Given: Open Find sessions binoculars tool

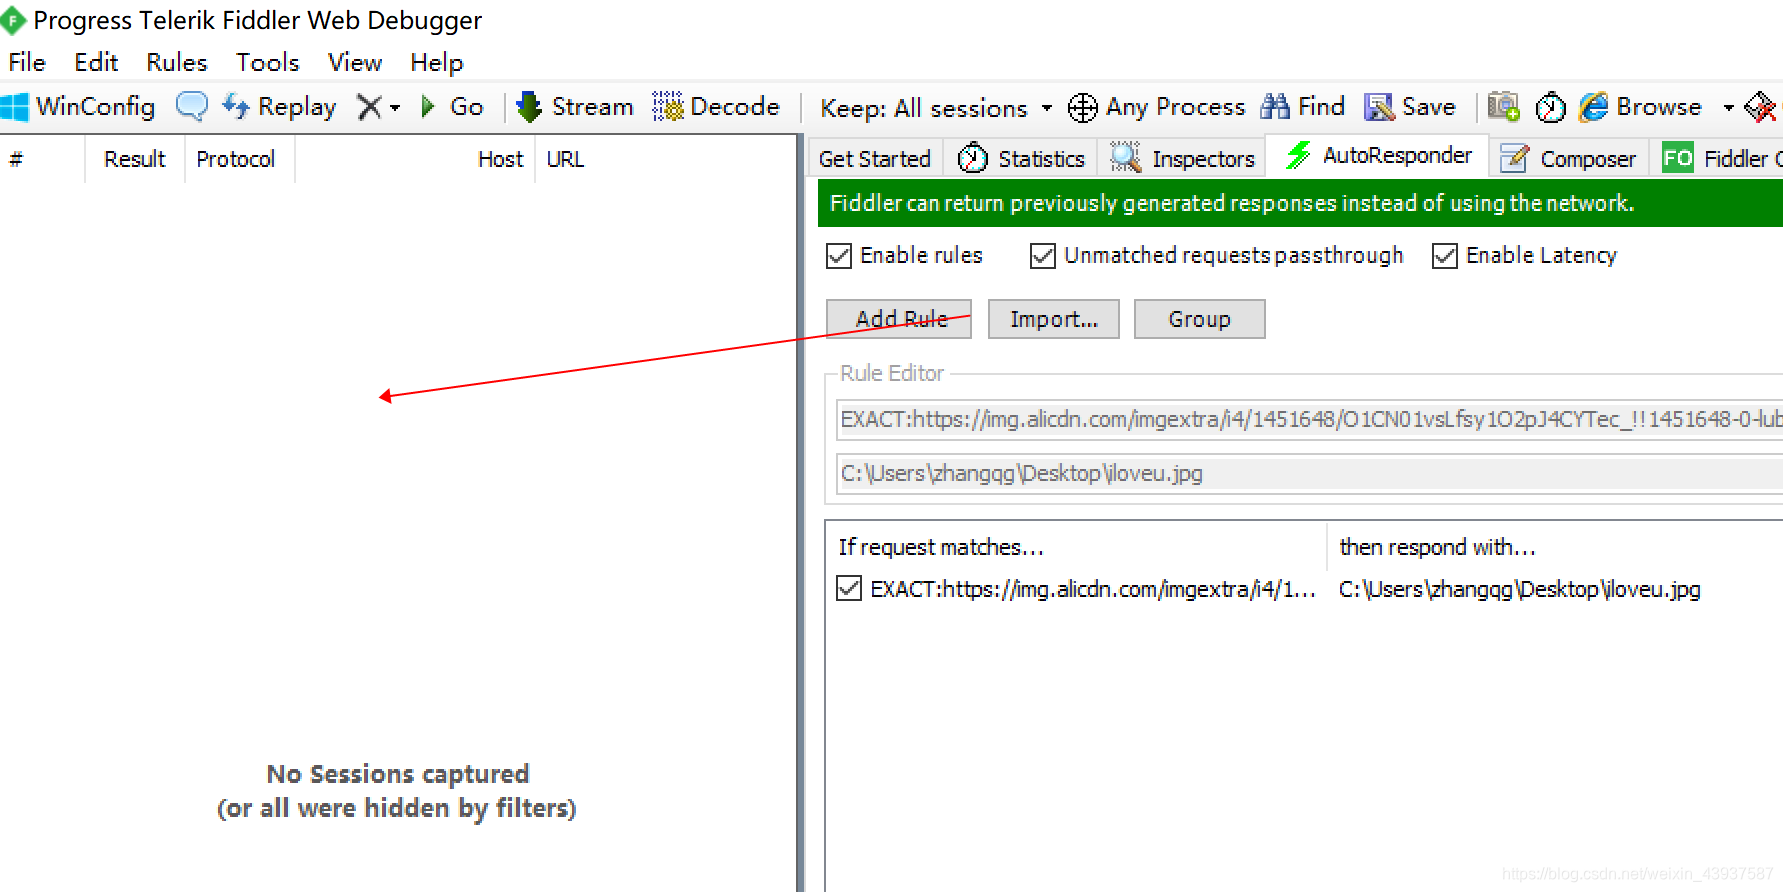Looking at the screenshot, I should tap(1302, 107).
